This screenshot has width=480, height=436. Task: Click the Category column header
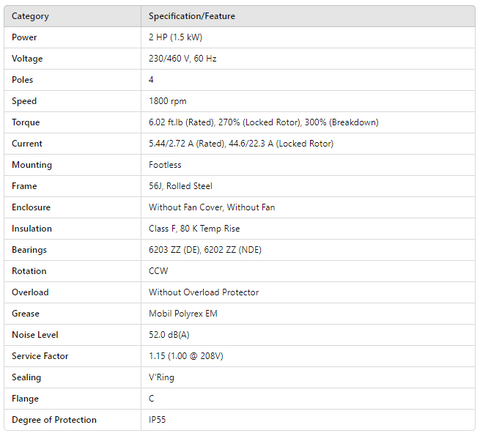[x=30, y=16]
